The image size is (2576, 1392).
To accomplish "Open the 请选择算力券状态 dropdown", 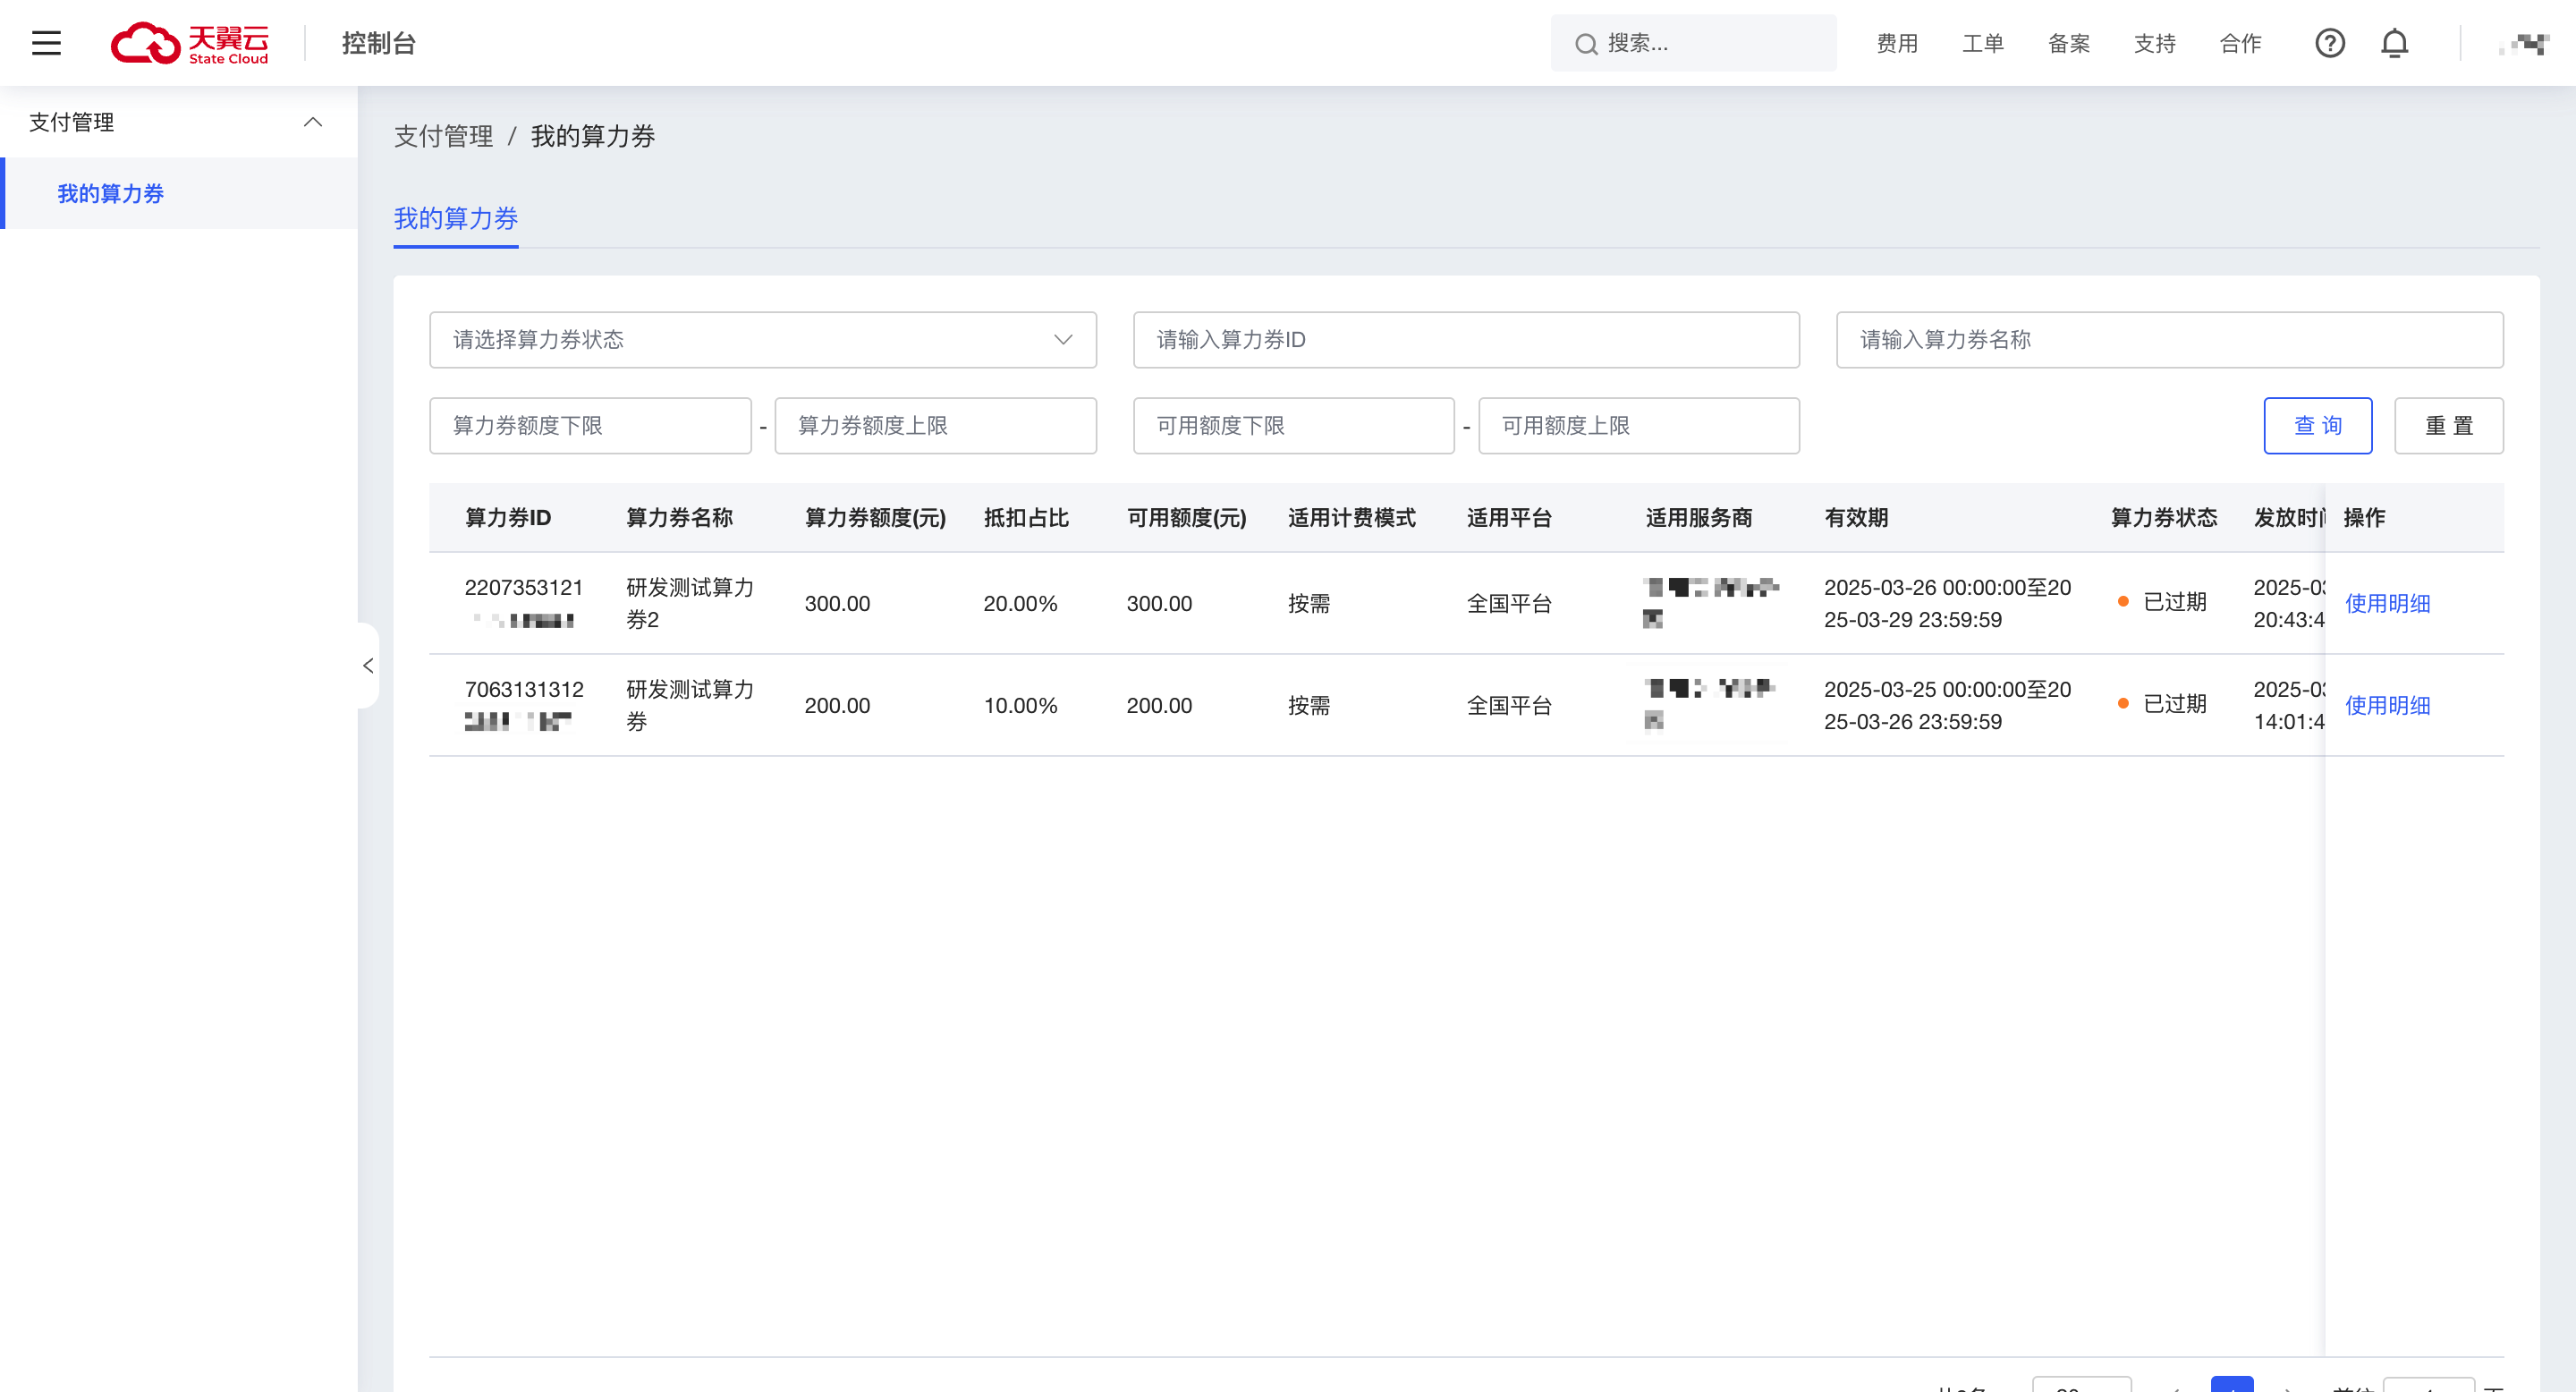I will coord(762,340).
